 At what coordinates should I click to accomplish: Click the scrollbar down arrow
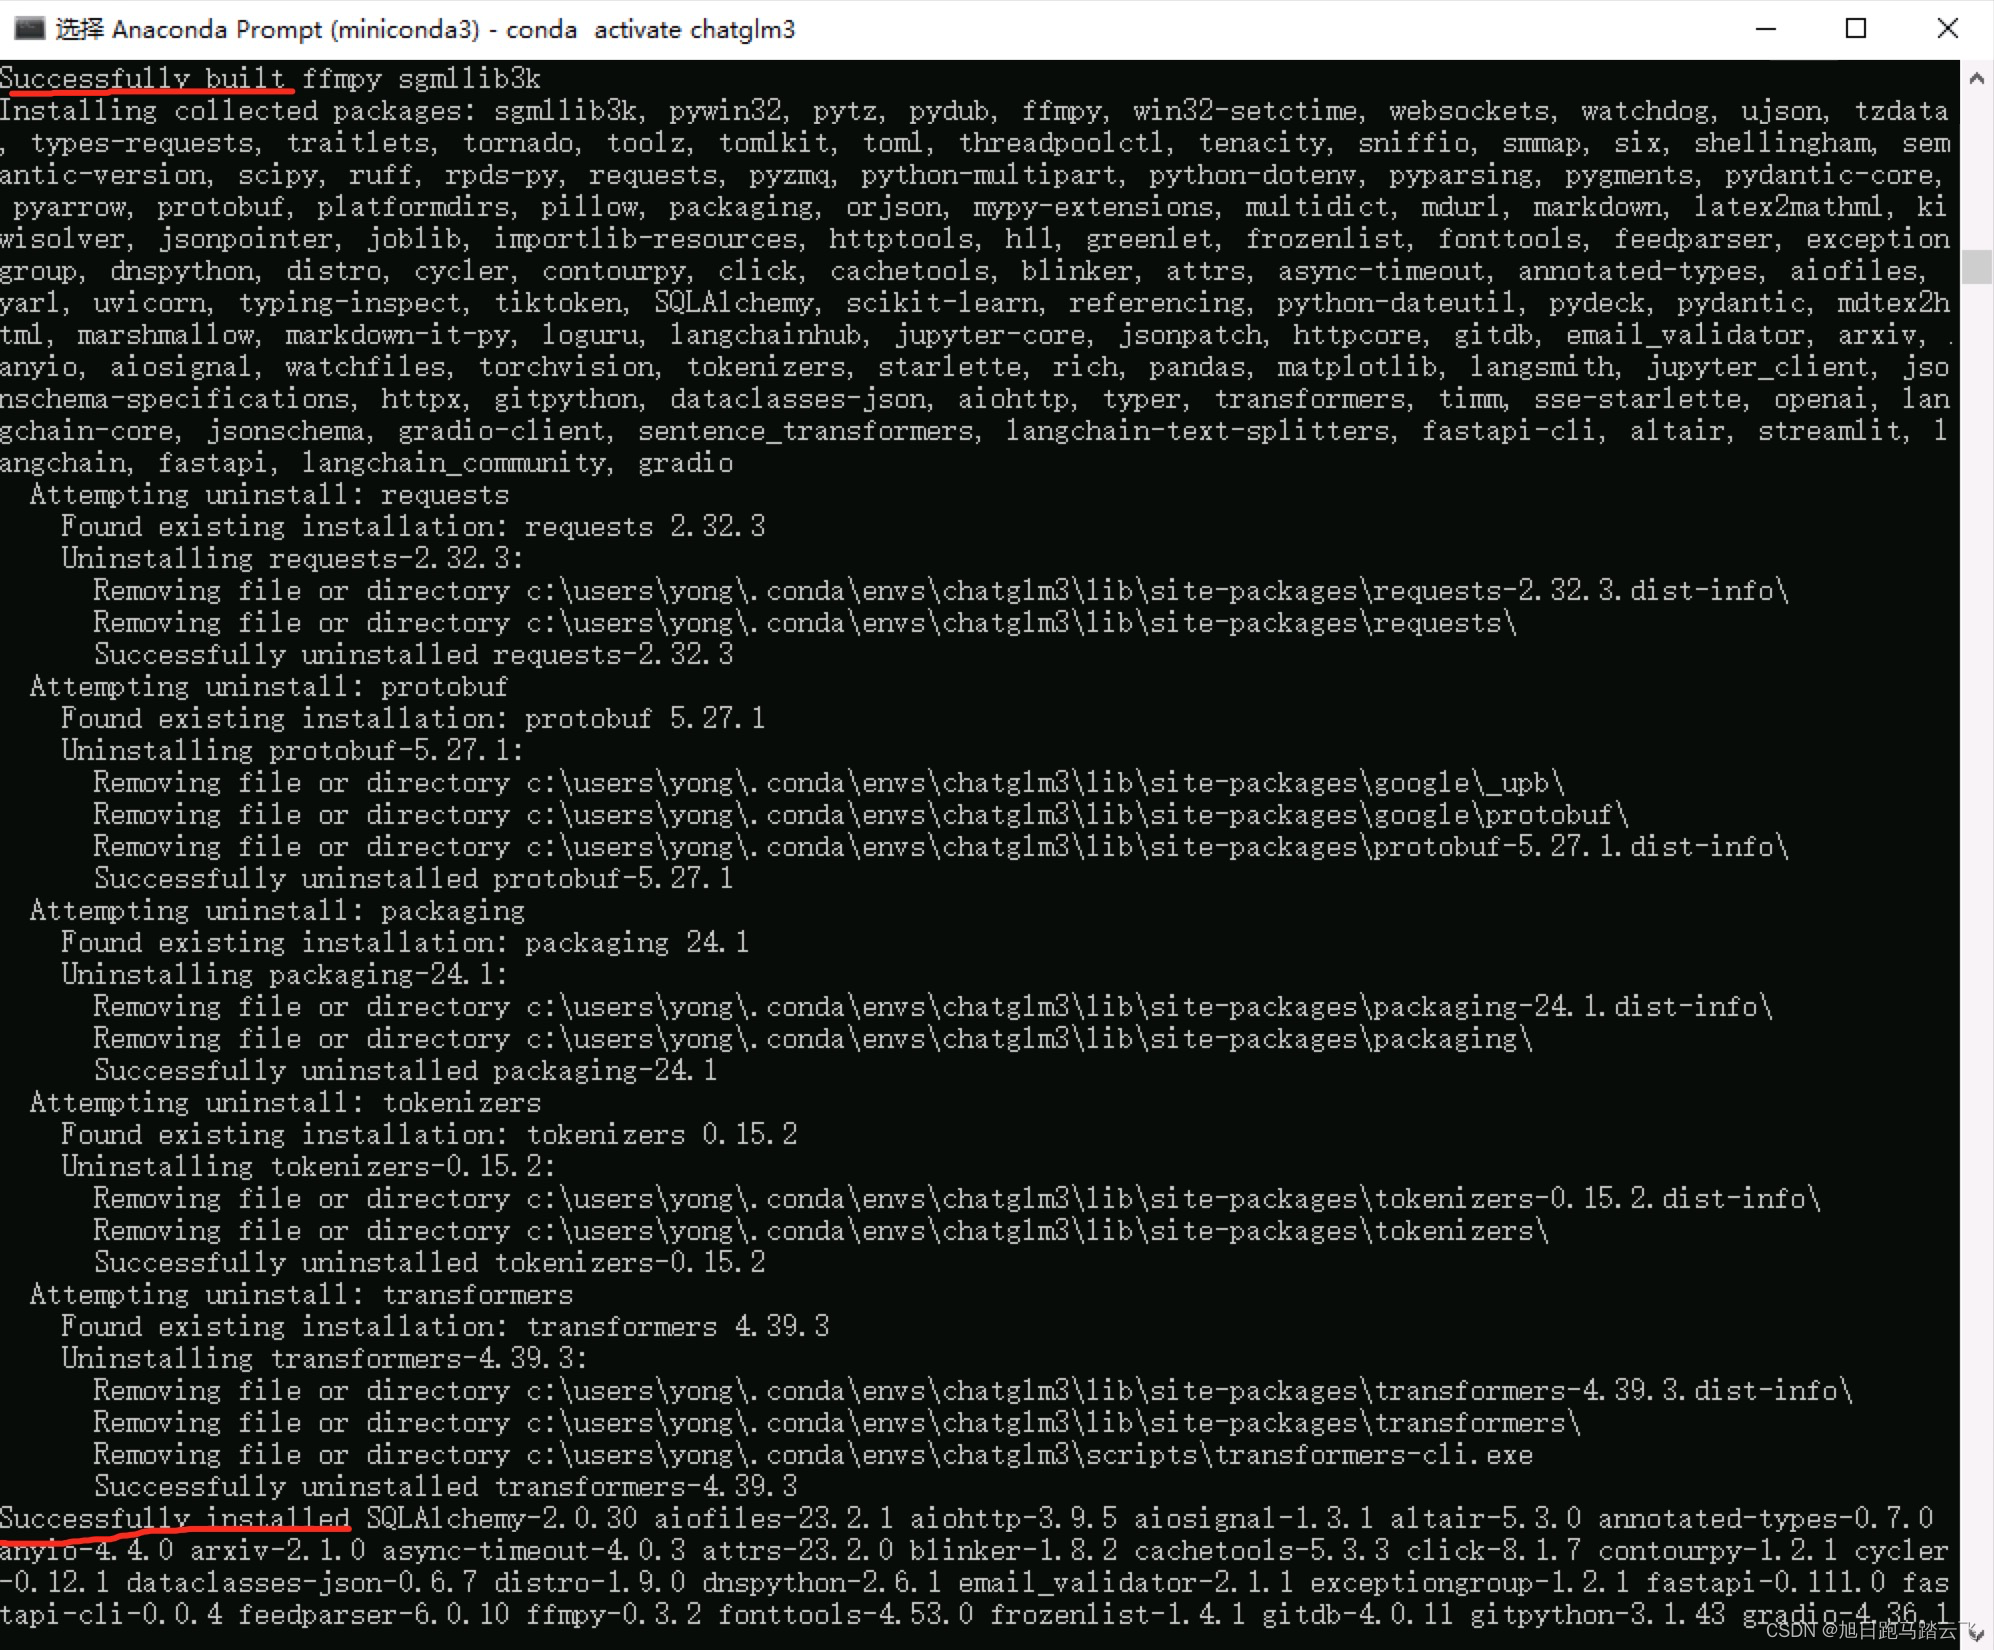(x=1976, y=1632)
